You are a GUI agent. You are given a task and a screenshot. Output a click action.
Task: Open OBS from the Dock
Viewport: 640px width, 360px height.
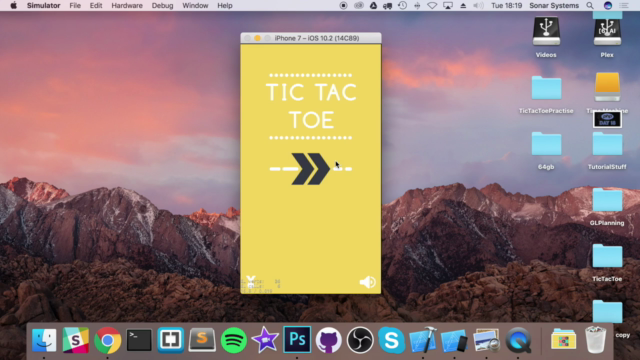pos(360,340)
